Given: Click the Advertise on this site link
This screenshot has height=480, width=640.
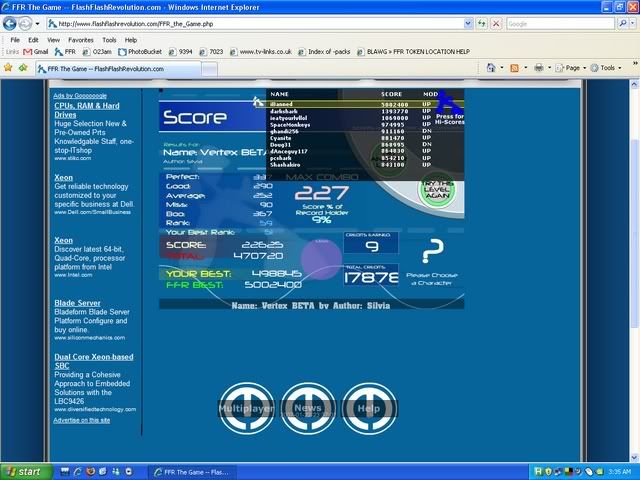Looking at the screenshot, I should (82, 420).
